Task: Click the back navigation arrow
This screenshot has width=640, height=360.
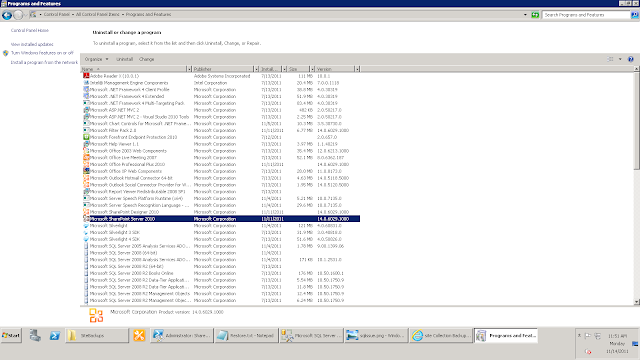Action: 7,15
